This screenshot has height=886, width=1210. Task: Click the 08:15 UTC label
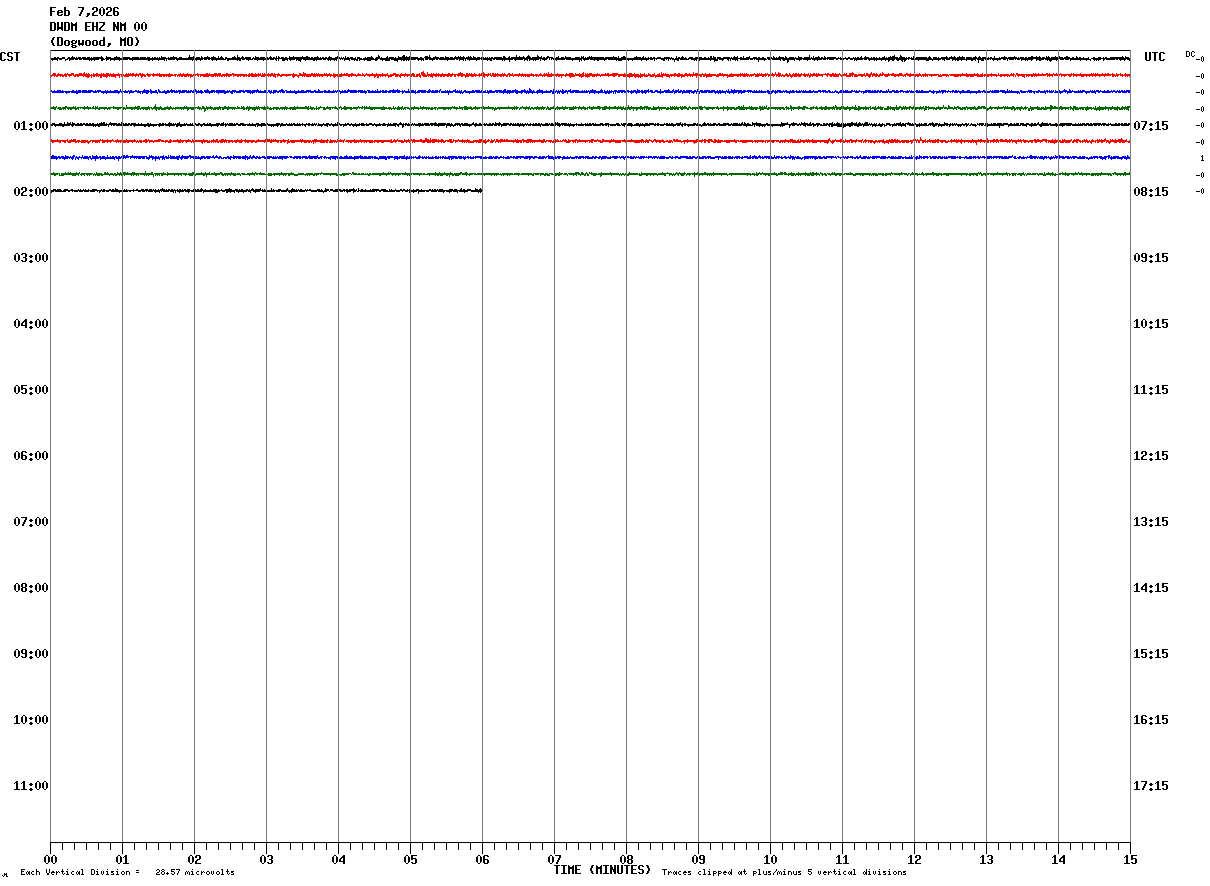[x=1151, y=192]
